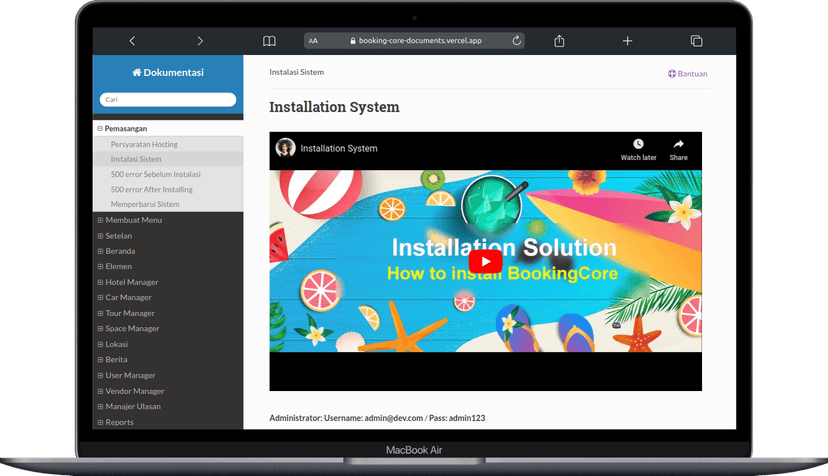Open Persyaratan Hosting page

click(x=144, y=144)
